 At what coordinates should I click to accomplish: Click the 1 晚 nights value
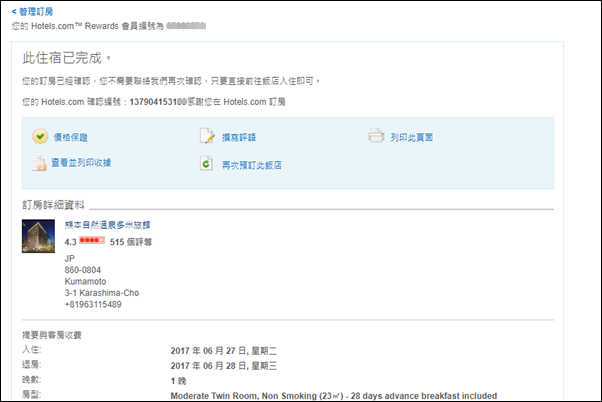click(x=178, y=381)
